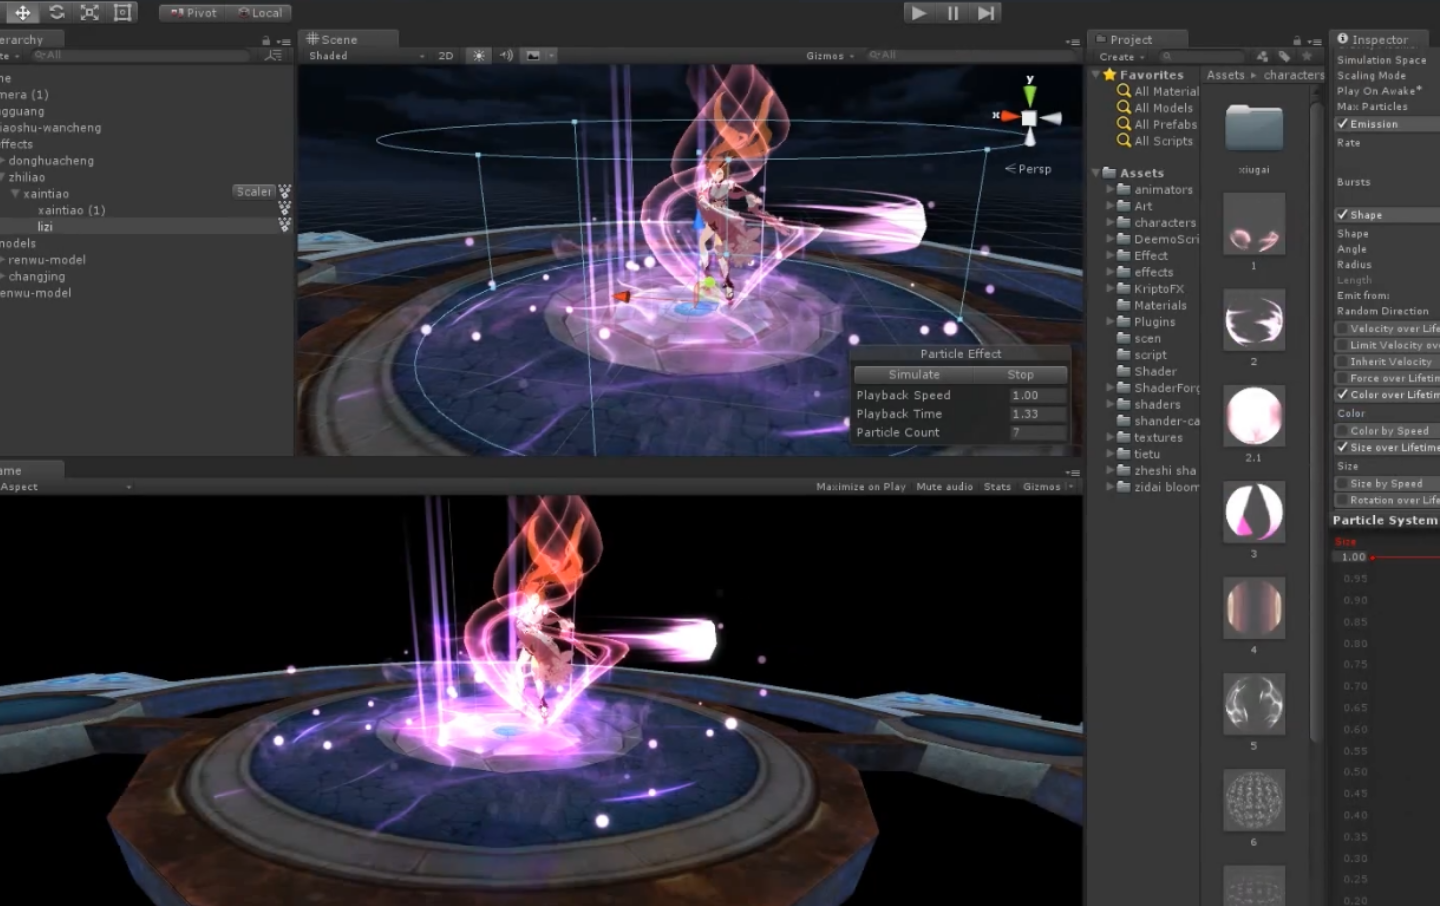Expand the animators folder arrow
This screenshot has height=906, width=1440.
[1109, 189]
